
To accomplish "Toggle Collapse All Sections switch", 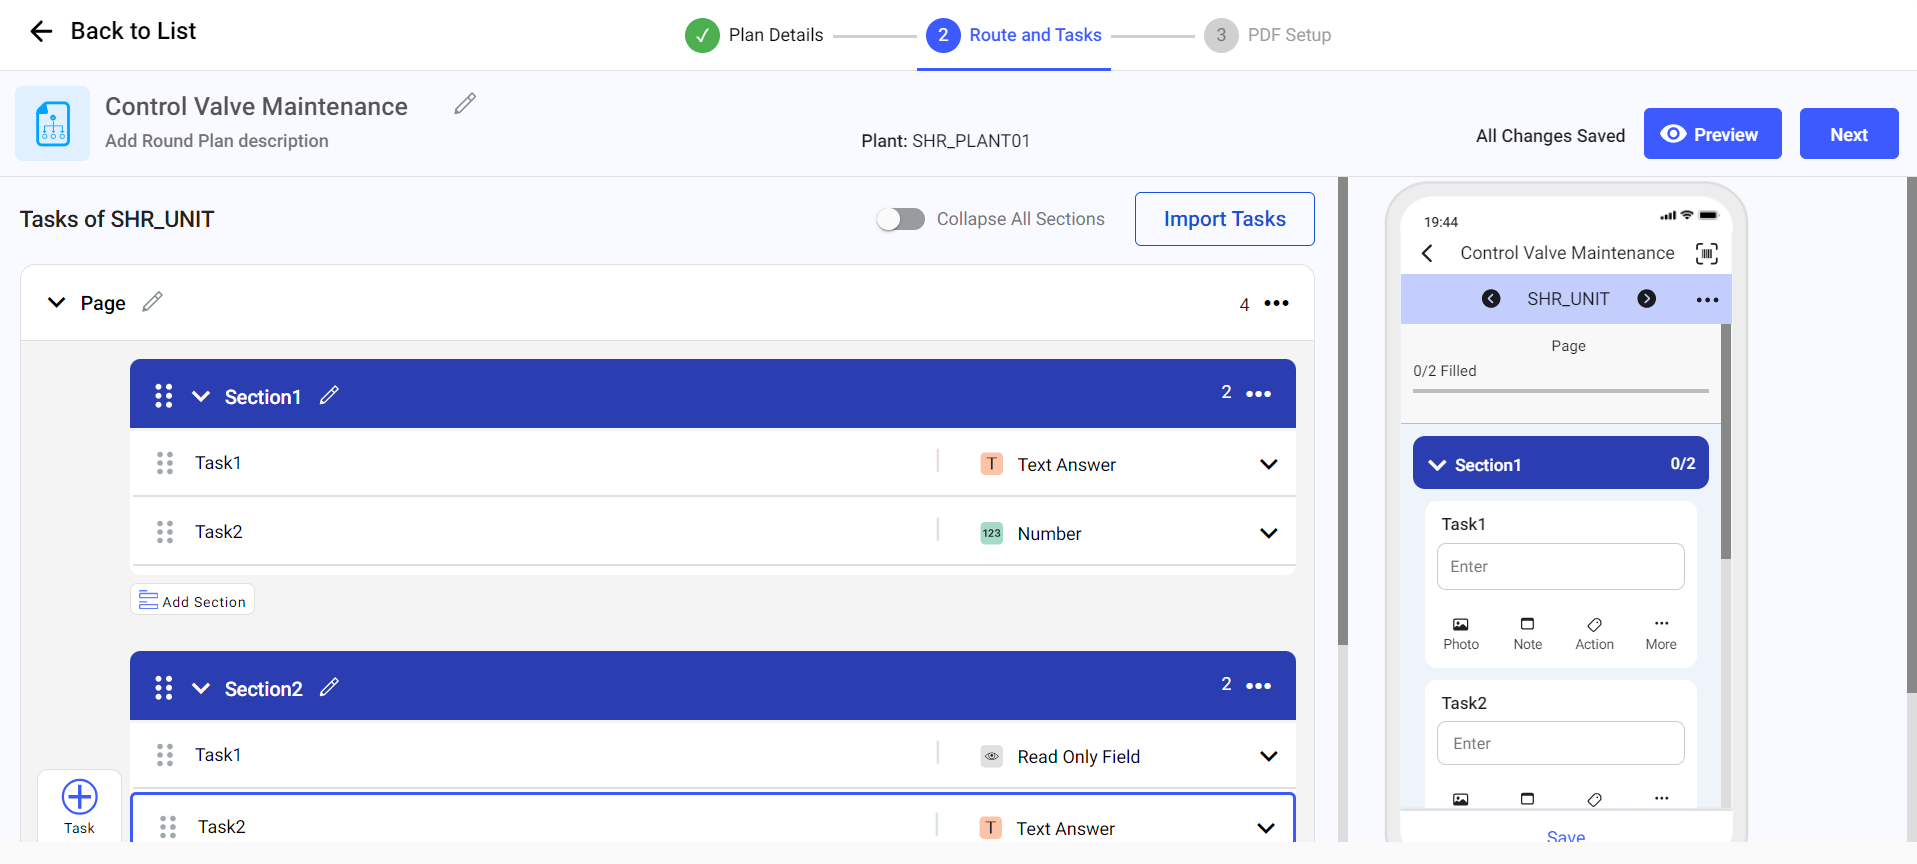I will pyautogui.click(x=900, y=219).
